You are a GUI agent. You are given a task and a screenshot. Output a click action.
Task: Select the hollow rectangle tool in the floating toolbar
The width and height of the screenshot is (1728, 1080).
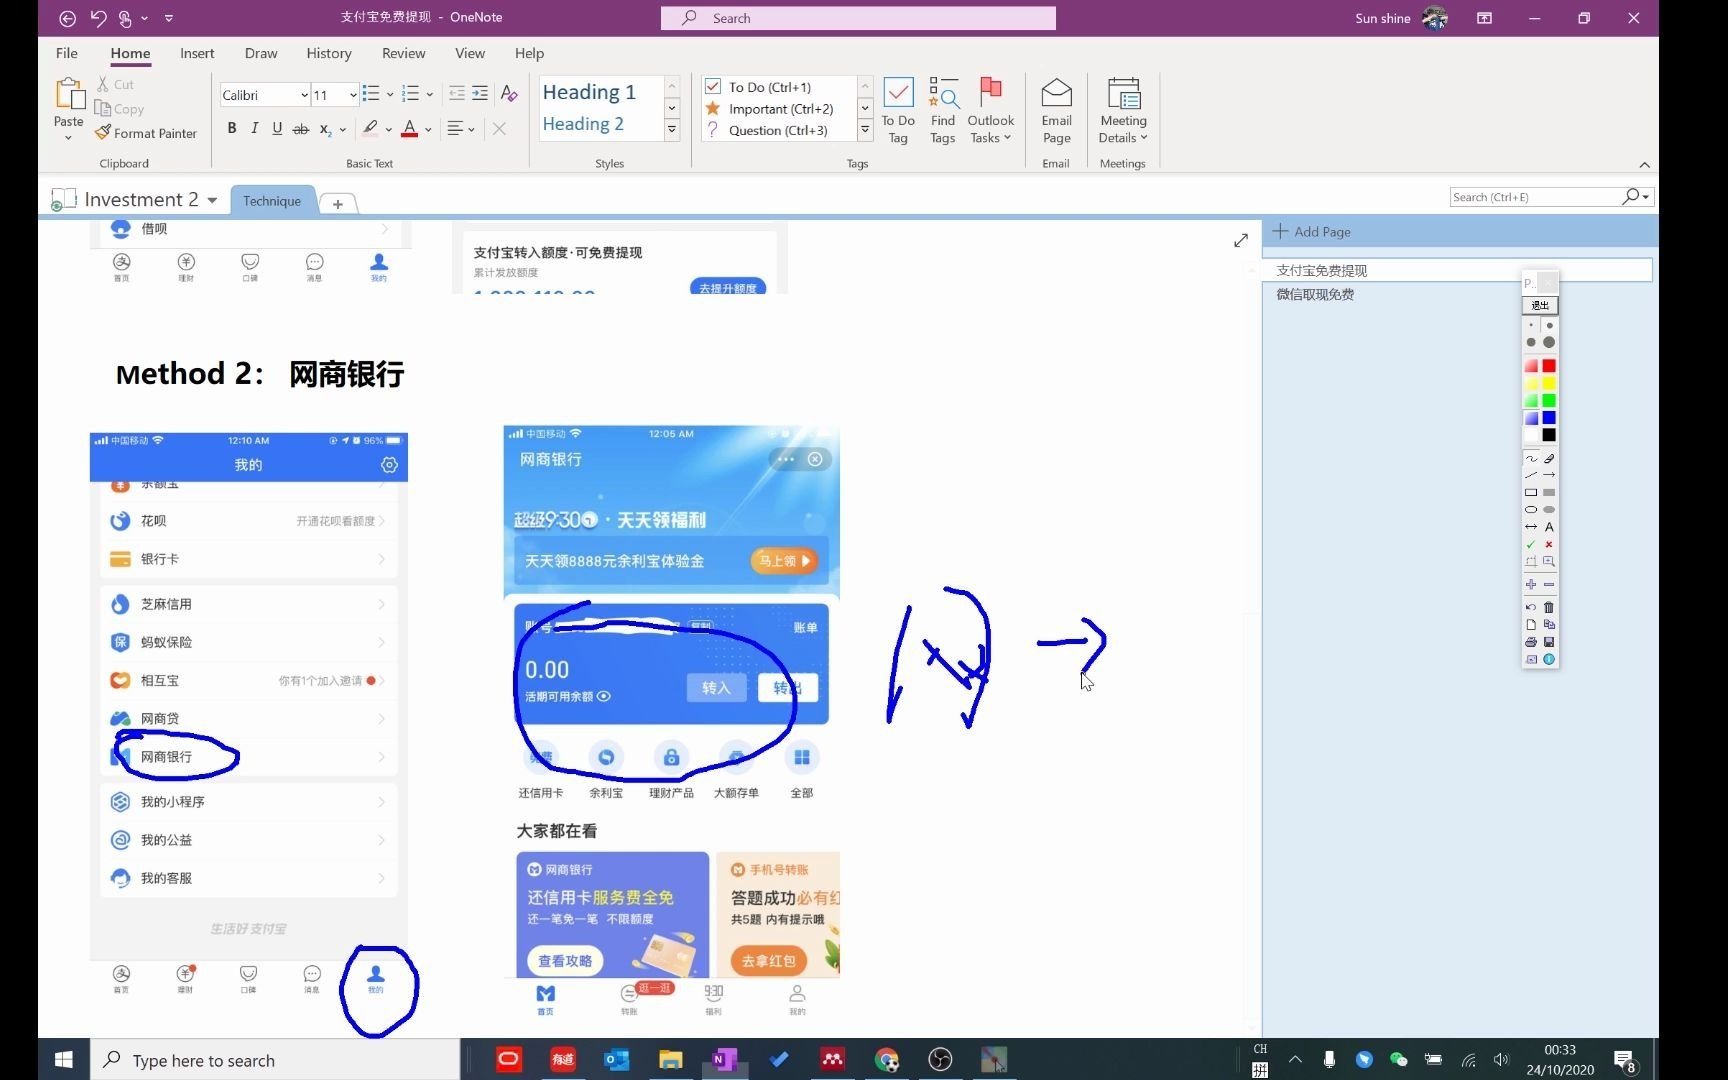(1531, 492)
